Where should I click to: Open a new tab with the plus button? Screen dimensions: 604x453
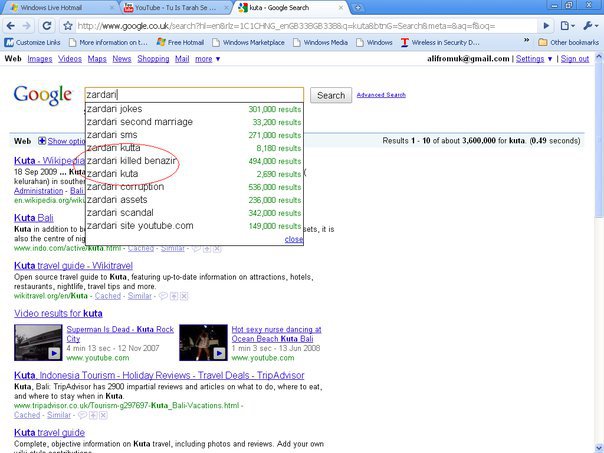[359, 7]
